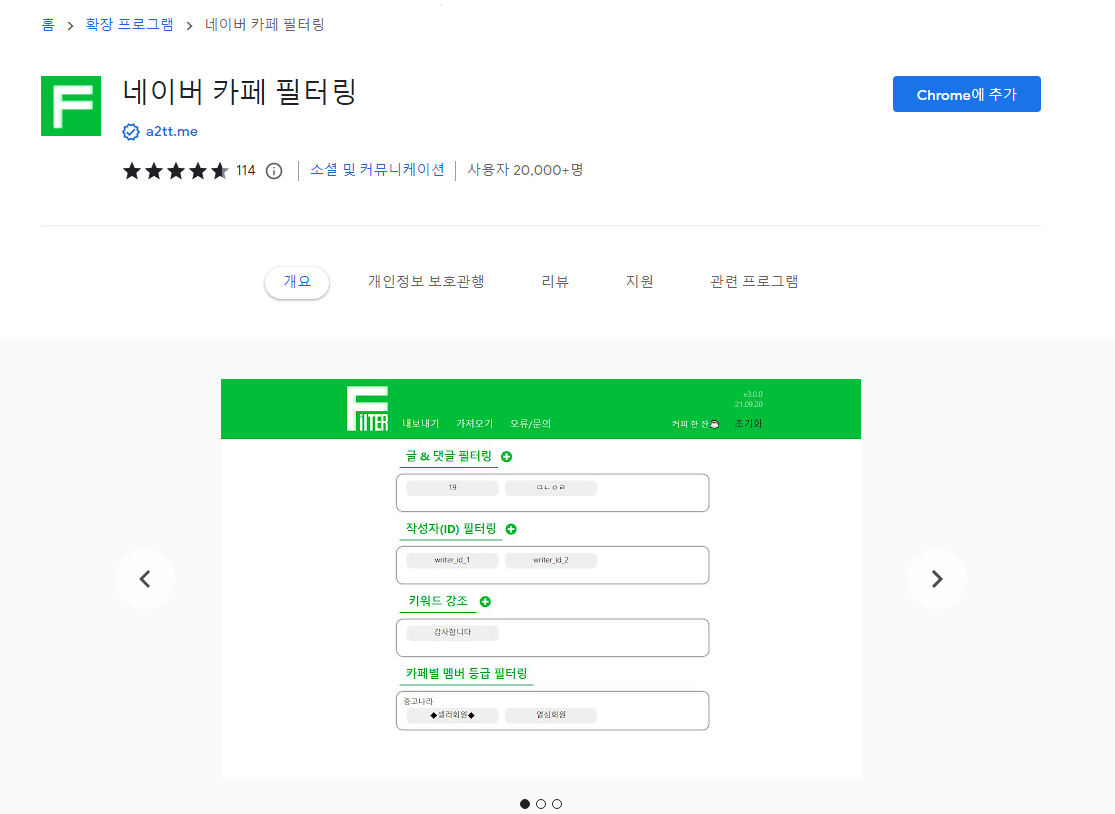Image resolution: width=1115 pixels, height=814 pixels.
Task: Click the 'ㅁㄴㅇㄹ' filter keyword chip
Action: (550, 488)
